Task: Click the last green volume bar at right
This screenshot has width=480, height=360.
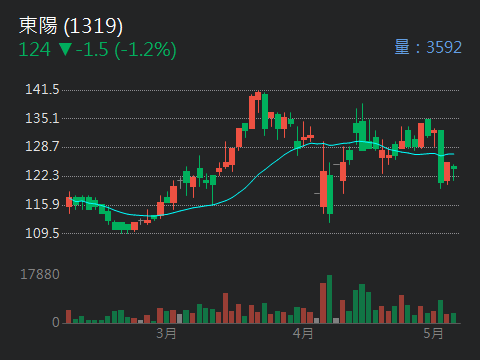Action: click(x=453, y=318)
